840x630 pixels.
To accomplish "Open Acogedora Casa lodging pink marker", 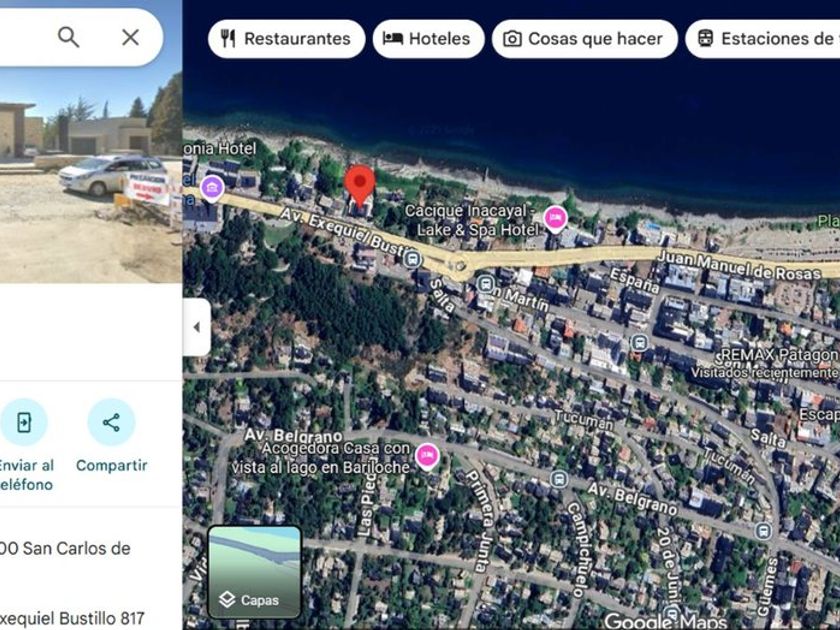I will coord(427,457).
